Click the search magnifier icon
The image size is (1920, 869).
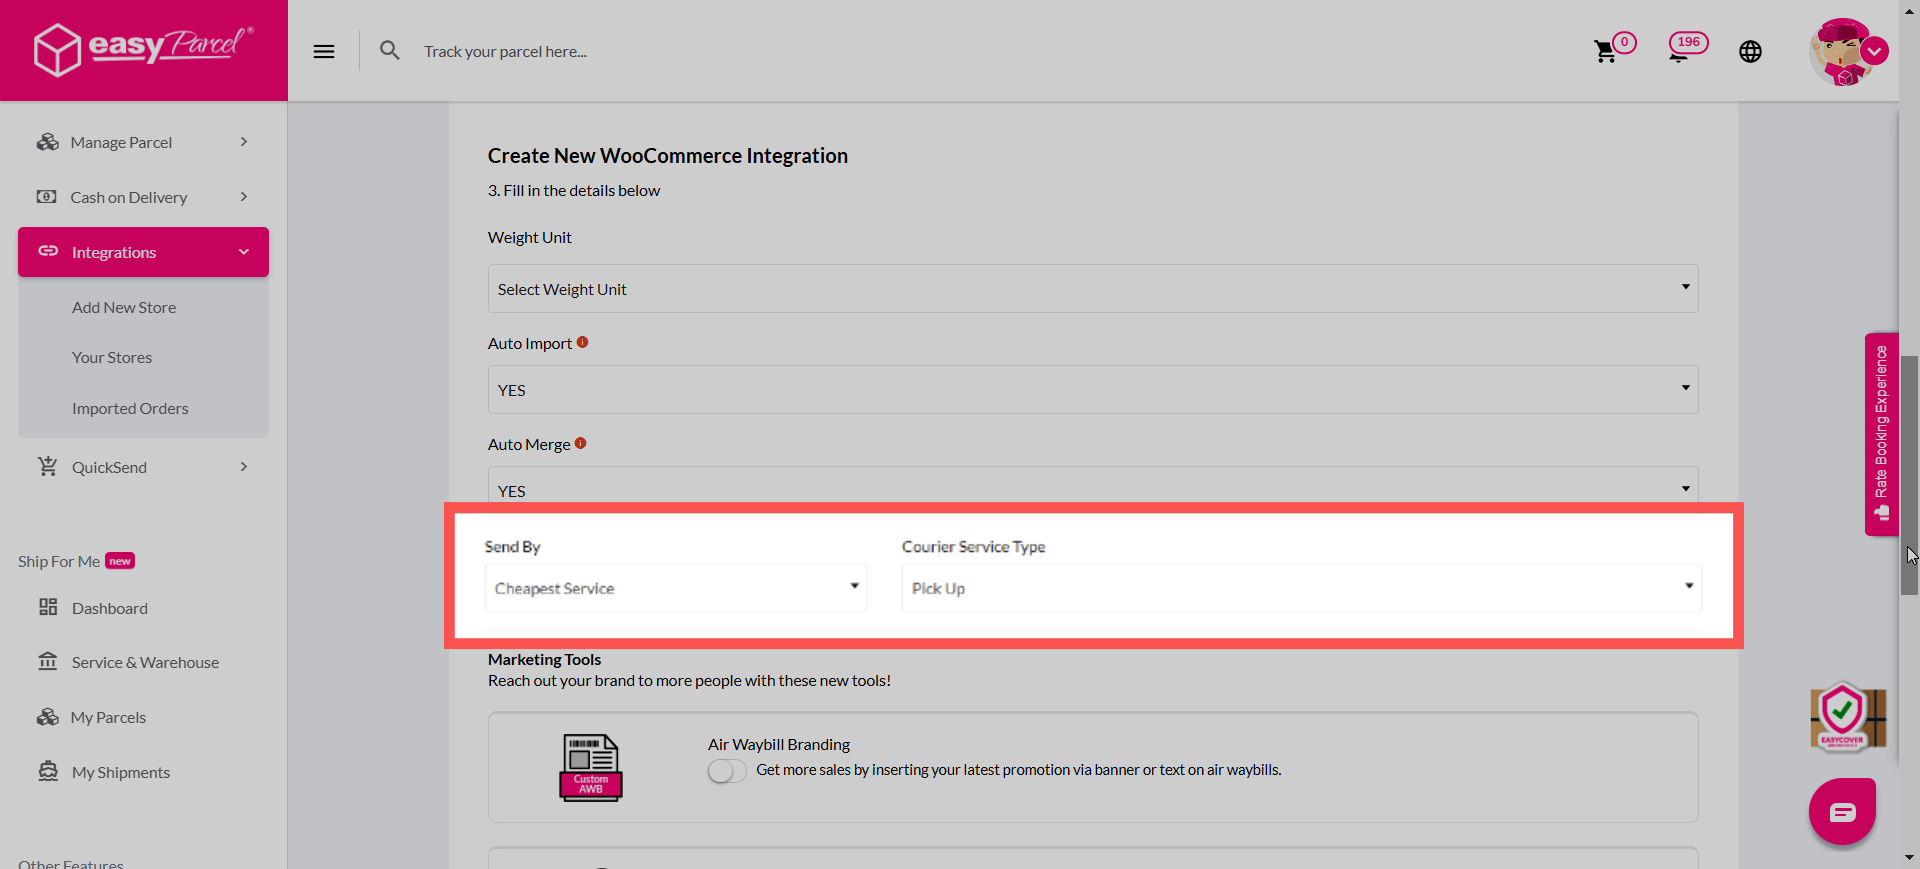390,50
